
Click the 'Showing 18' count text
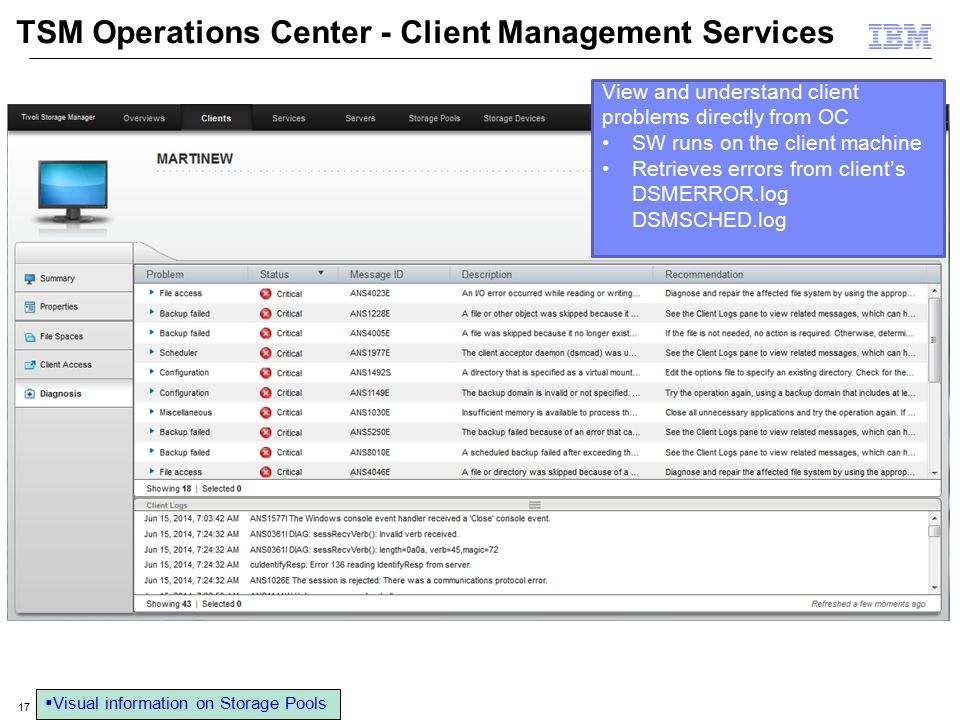[x=168, y=489]
